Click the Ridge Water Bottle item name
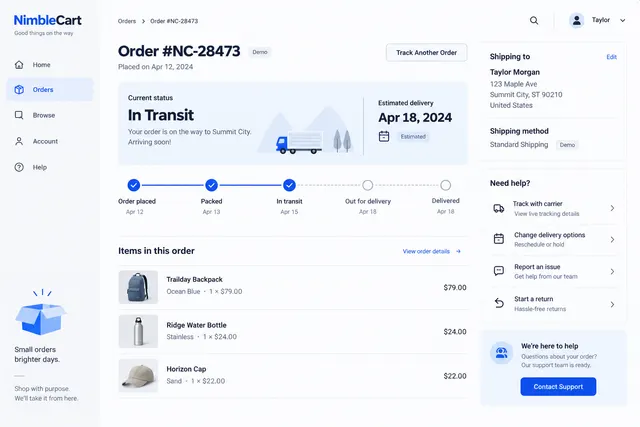 (196, 325)
